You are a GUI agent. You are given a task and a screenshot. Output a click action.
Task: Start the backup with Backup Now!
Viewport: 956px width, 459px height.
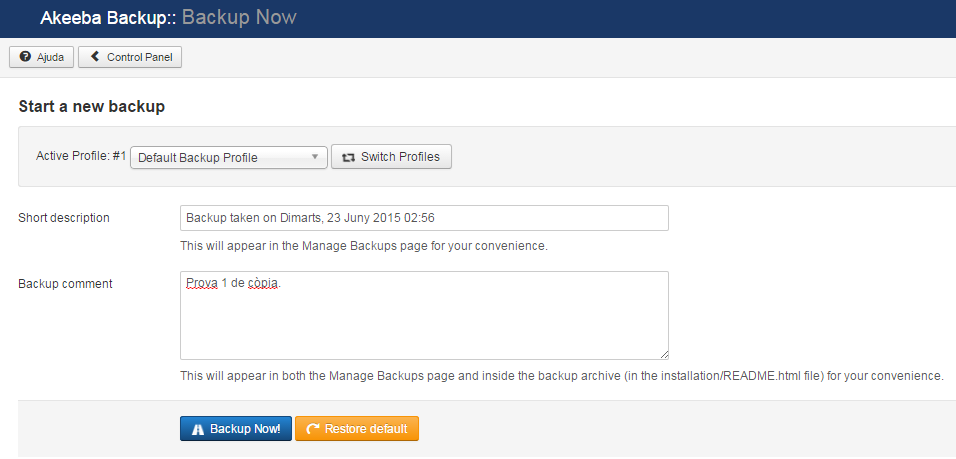(x=236, y=429)
